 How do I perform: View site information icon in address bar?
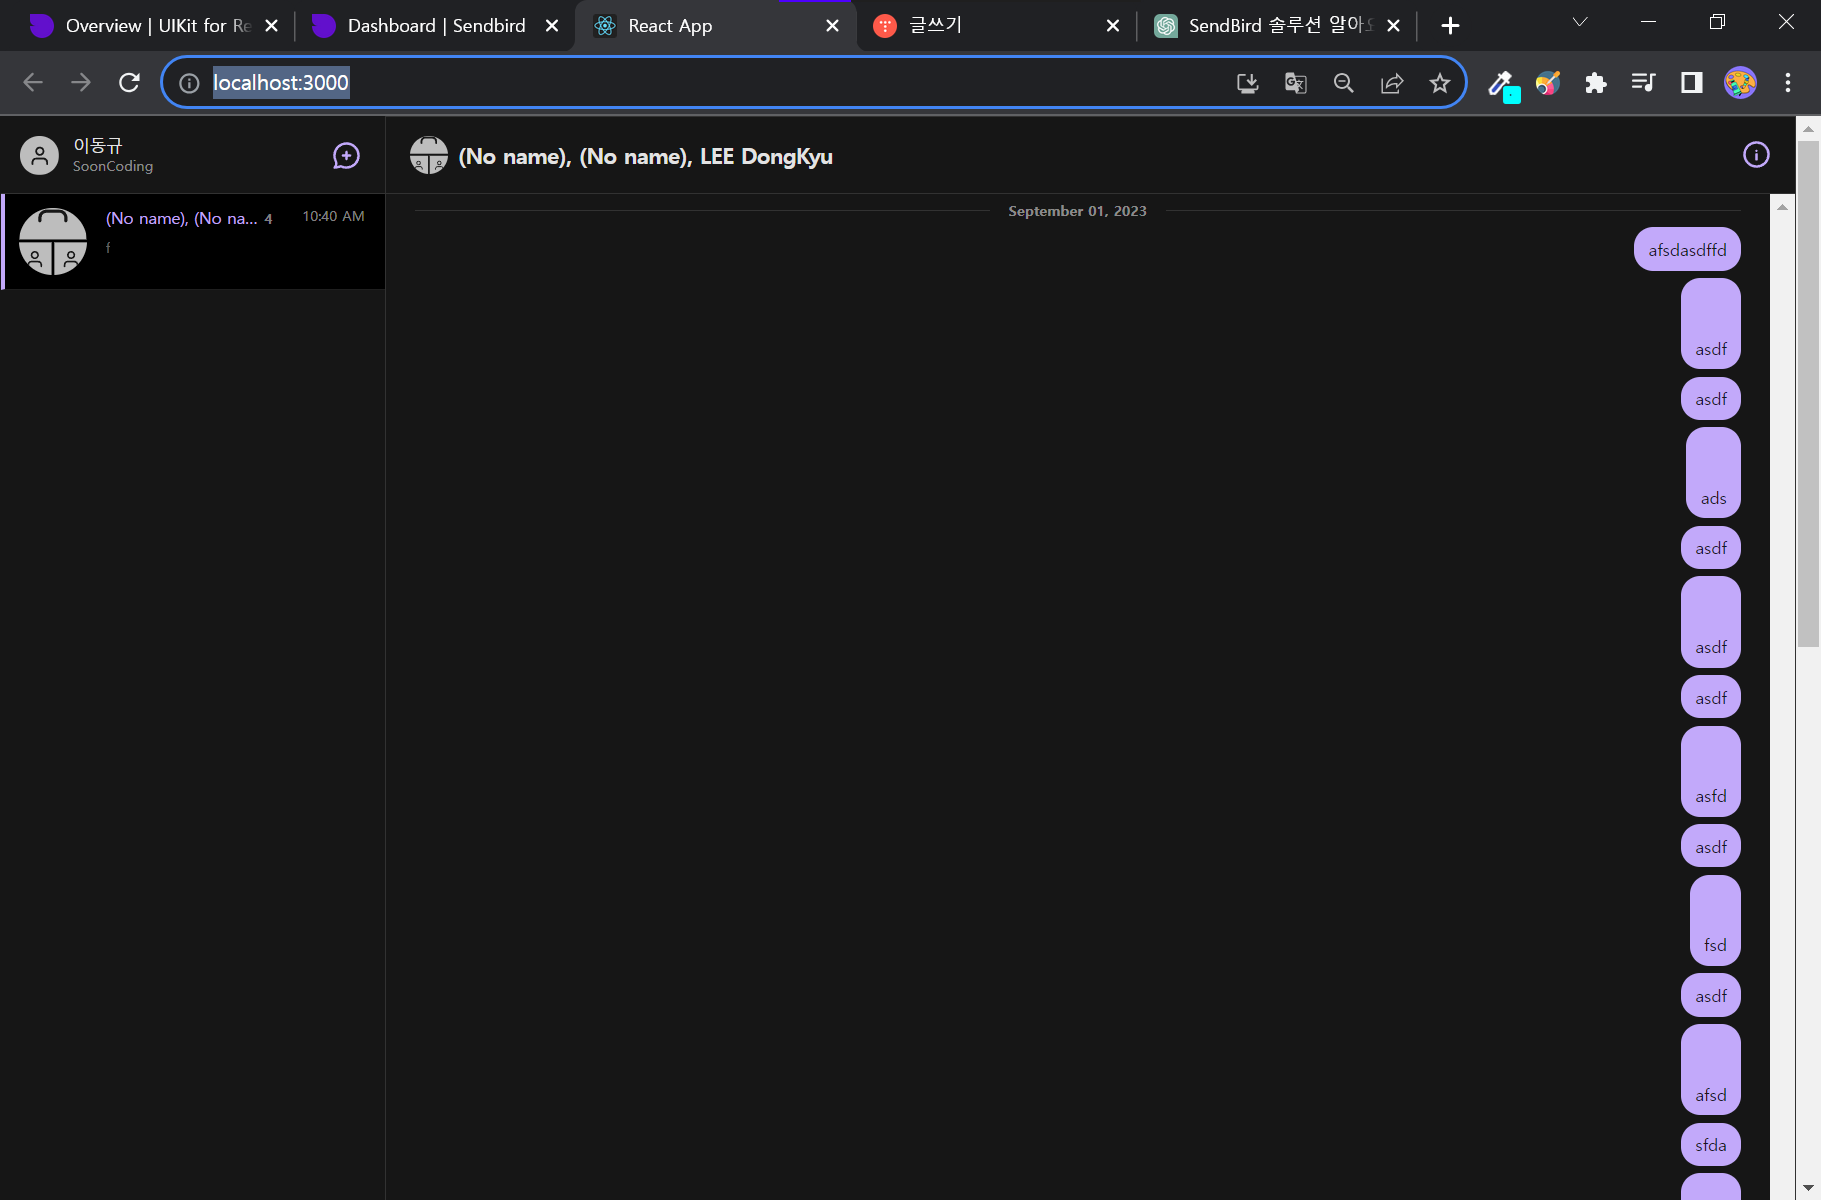click(x=189, y=83)
